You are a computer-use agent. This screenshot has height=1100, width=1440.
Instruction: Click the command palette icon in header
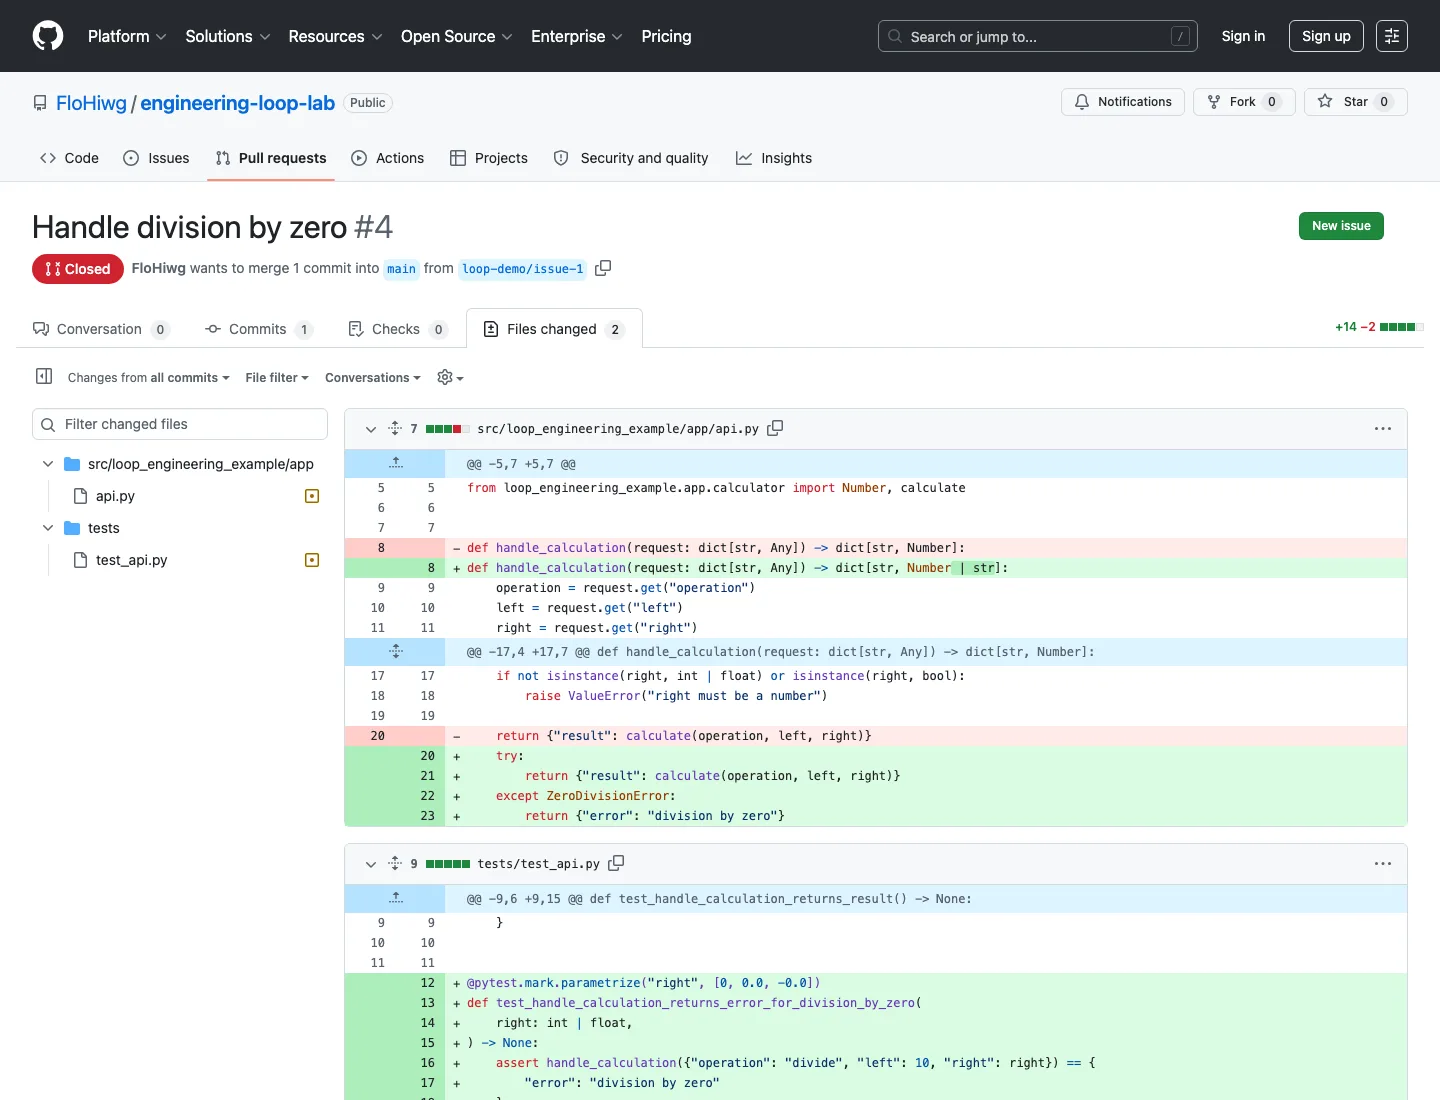pos(1391,36)
